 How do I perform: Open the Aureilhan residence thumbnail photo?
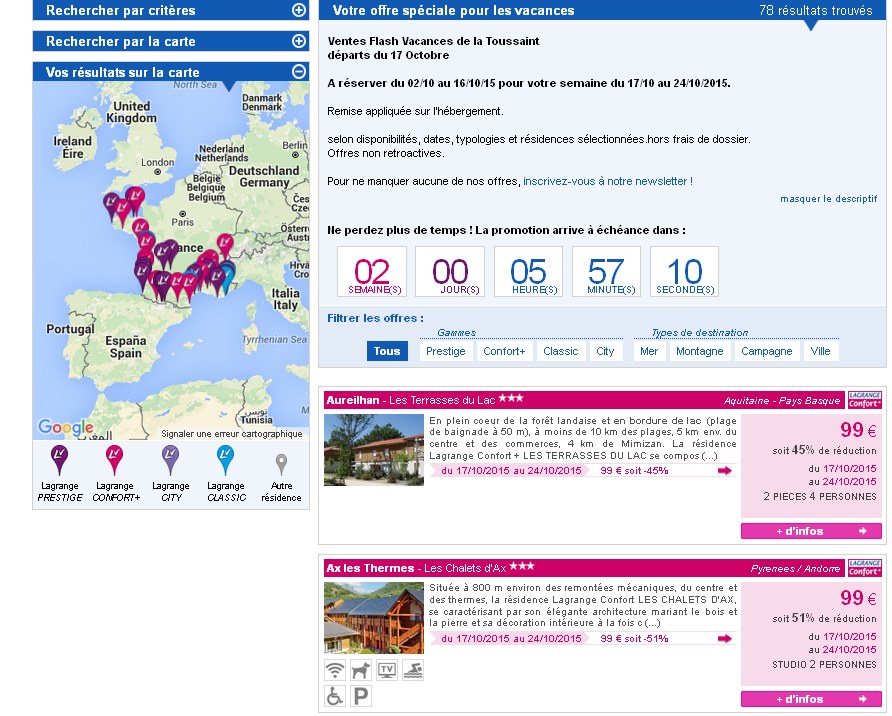360,450
